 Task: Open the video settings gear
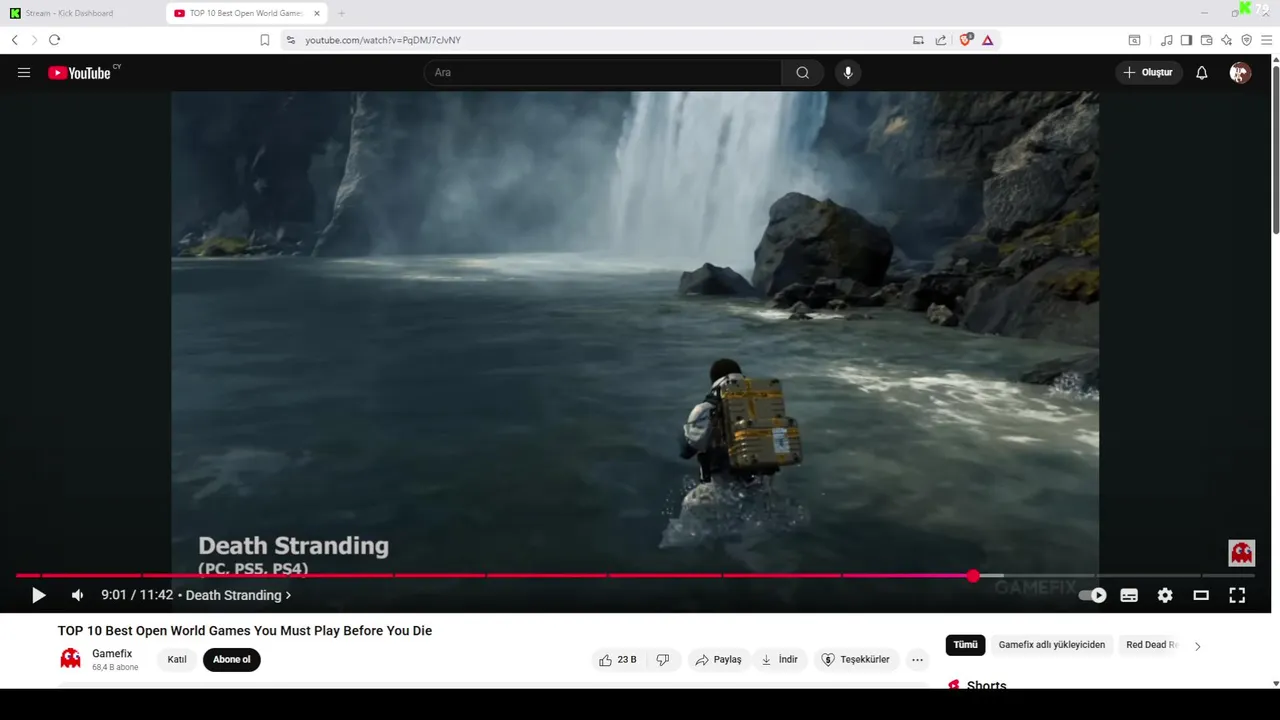pos(1165,595)
